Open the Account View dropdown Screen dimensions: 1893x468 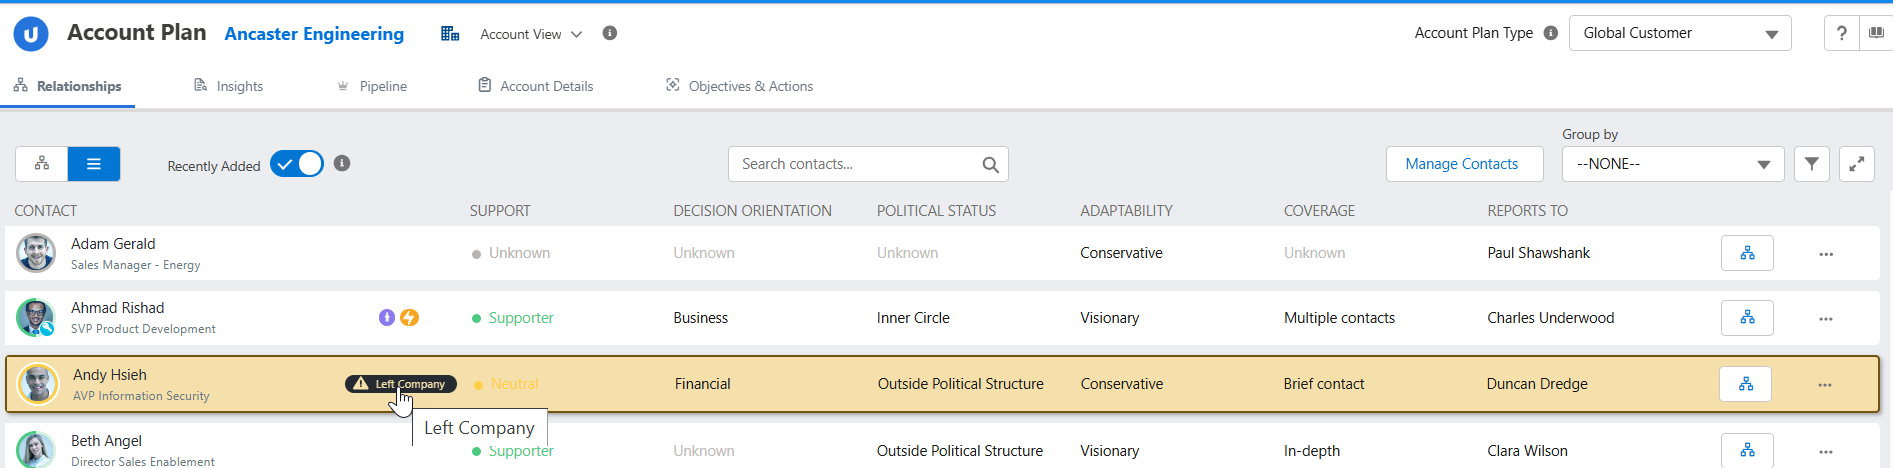(x=531, y=34)
